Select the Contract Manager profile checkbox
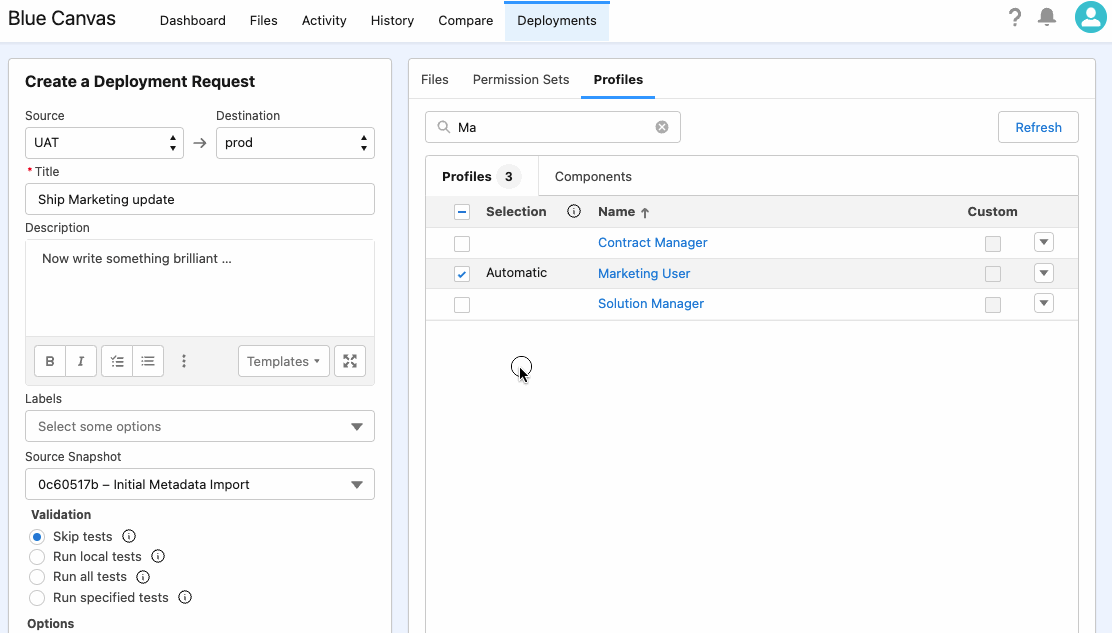 pyautogui.click(x=462, y=244)
